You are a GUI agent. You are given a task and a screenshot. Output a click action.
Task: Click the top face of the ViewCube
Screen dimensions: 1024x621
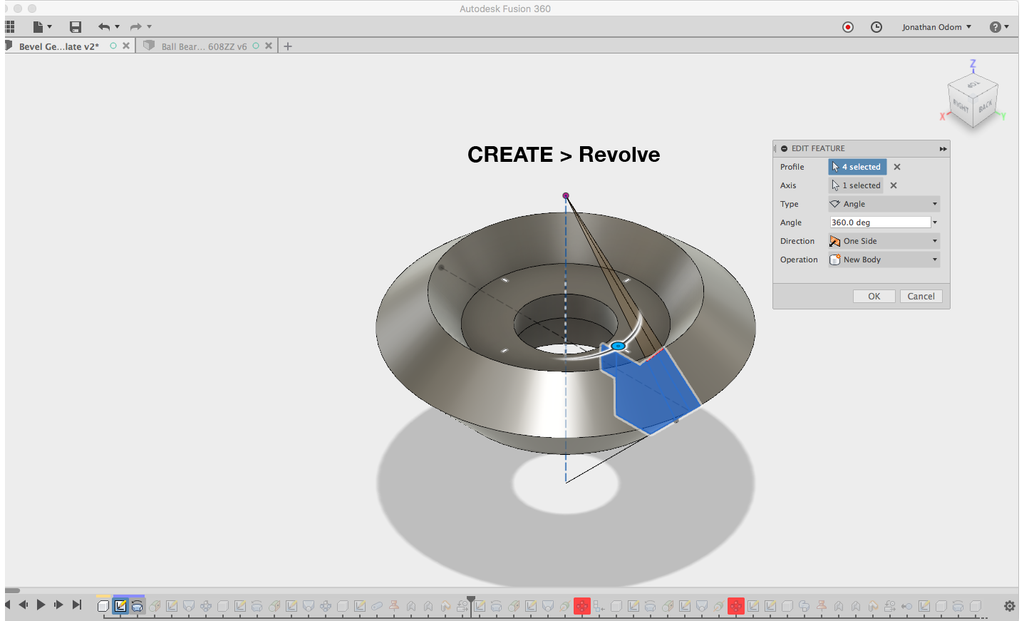[x=973, y=84]
